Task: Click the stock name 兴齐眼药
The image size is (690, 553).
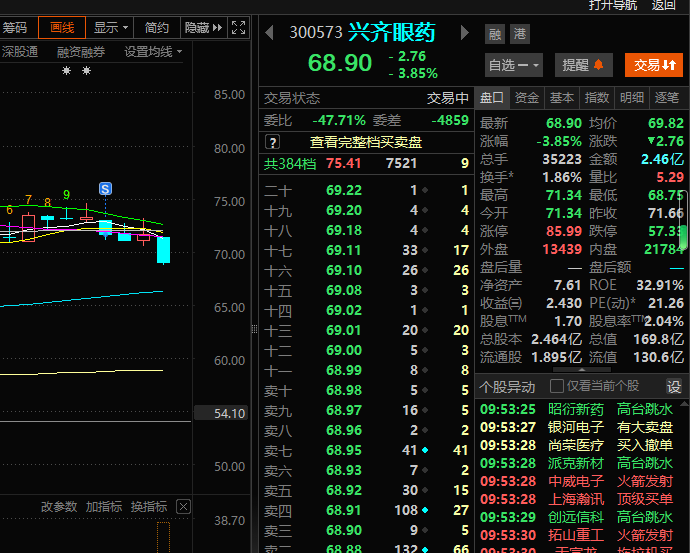Action: coord(392,33)
